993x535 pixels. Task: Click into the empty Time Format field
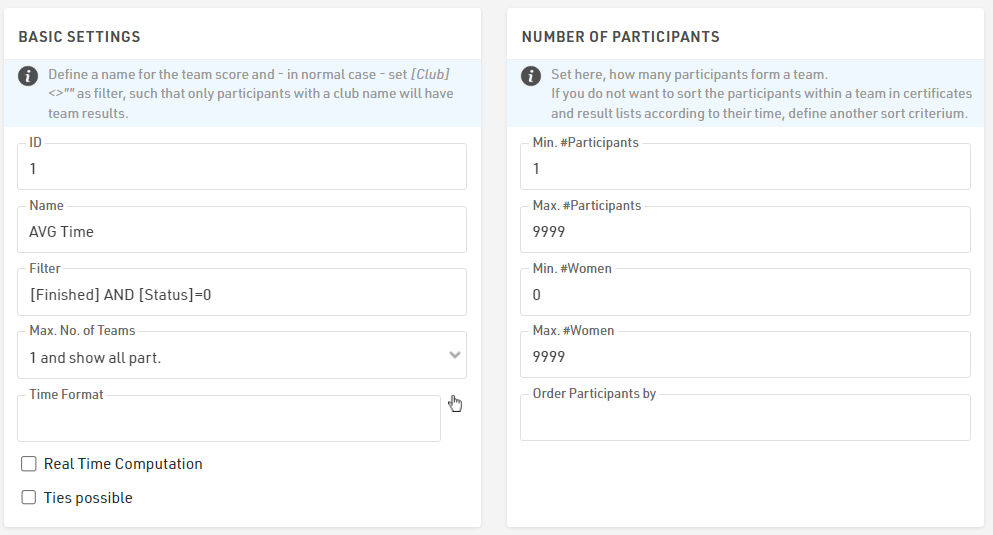point(229,421)
